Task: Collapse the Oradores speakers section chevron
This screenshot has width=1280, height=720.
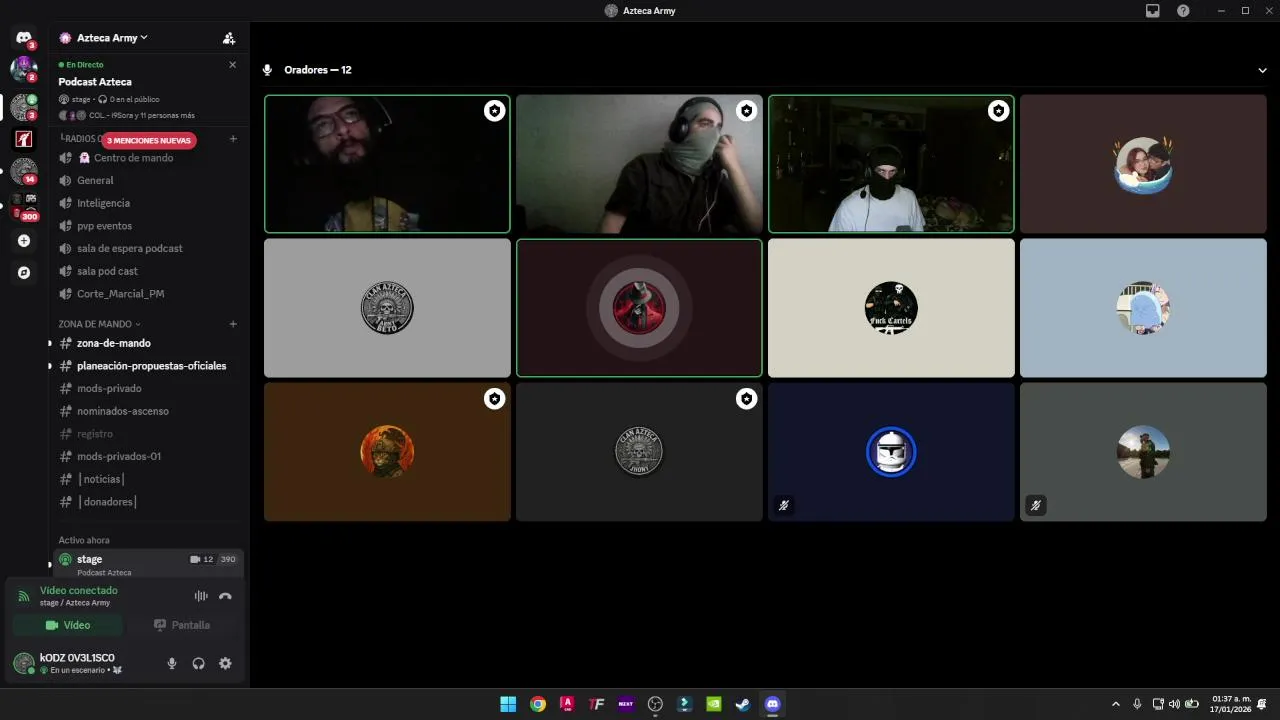Action: 1263,70
